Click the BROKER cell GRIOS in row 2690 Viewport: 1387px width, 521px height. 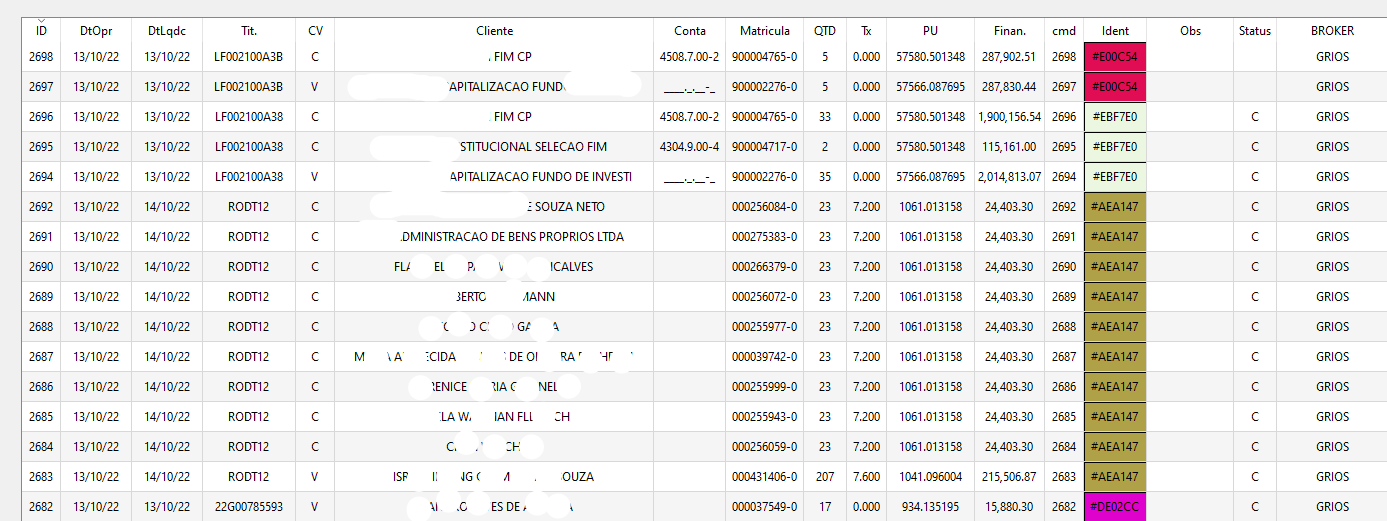pyautogui.click(x=1332, y=267)
